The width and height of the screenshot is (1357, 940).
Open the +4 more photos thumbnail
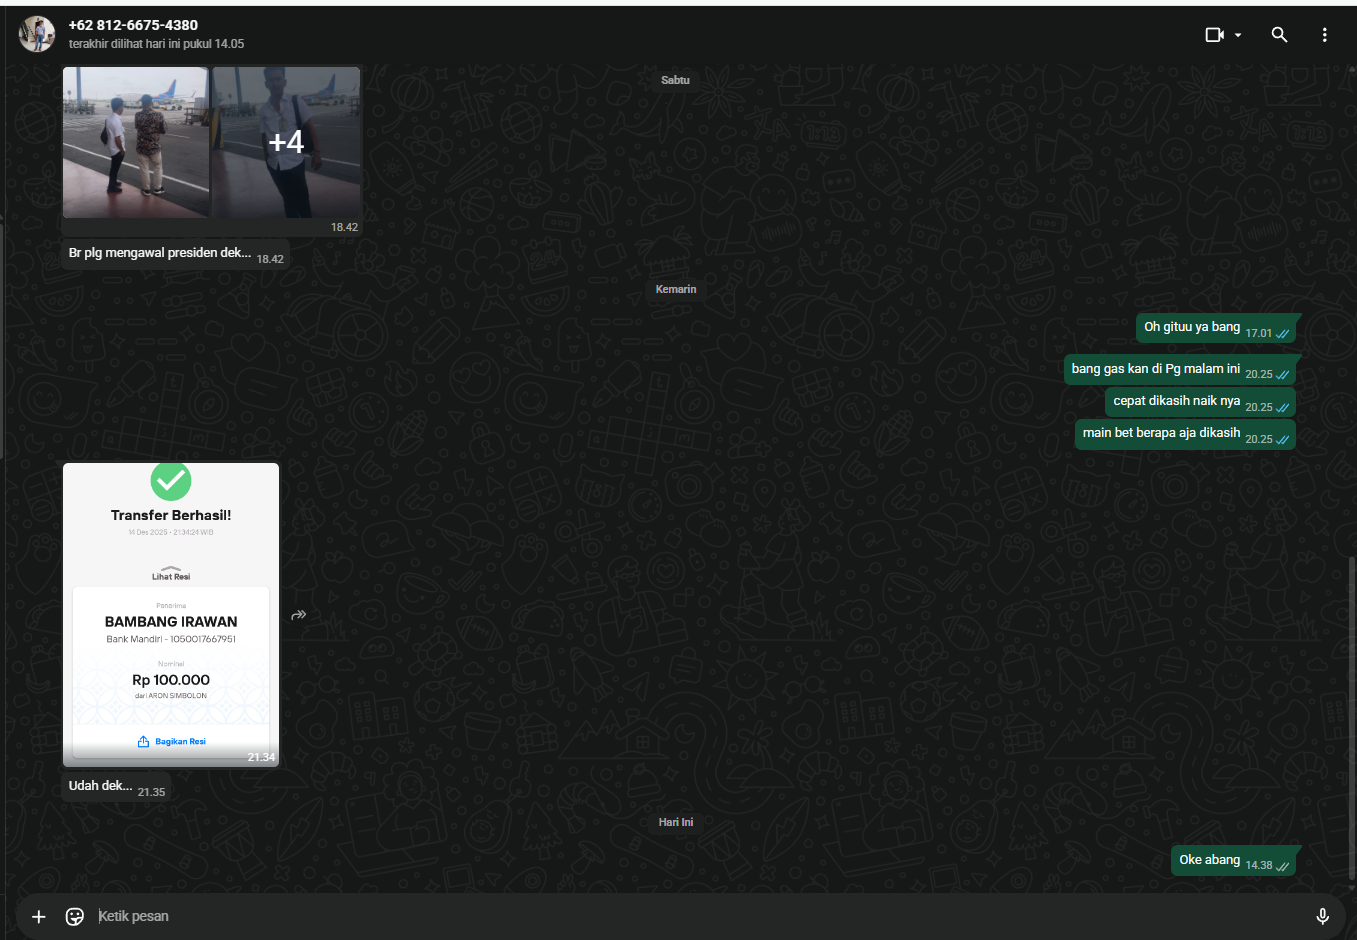click(x=286, y=142)
